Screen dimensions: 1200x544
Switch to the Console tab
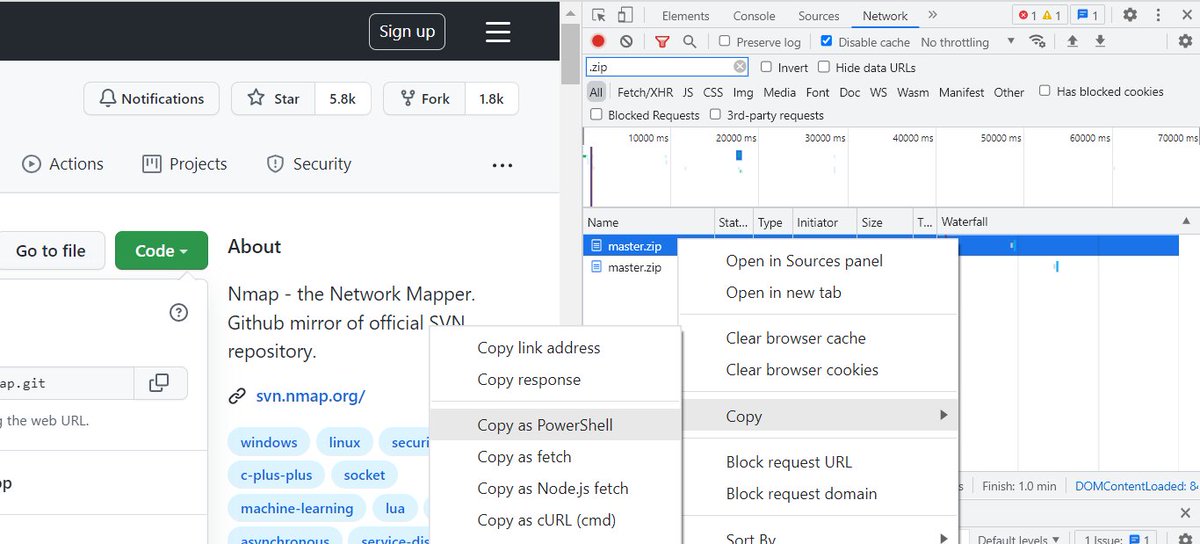pyautogui.click(x=754, y=16)
